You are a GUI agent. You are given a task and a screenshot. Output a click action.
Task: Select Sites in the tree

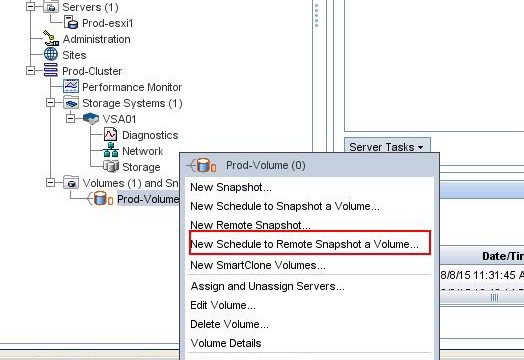74,55
